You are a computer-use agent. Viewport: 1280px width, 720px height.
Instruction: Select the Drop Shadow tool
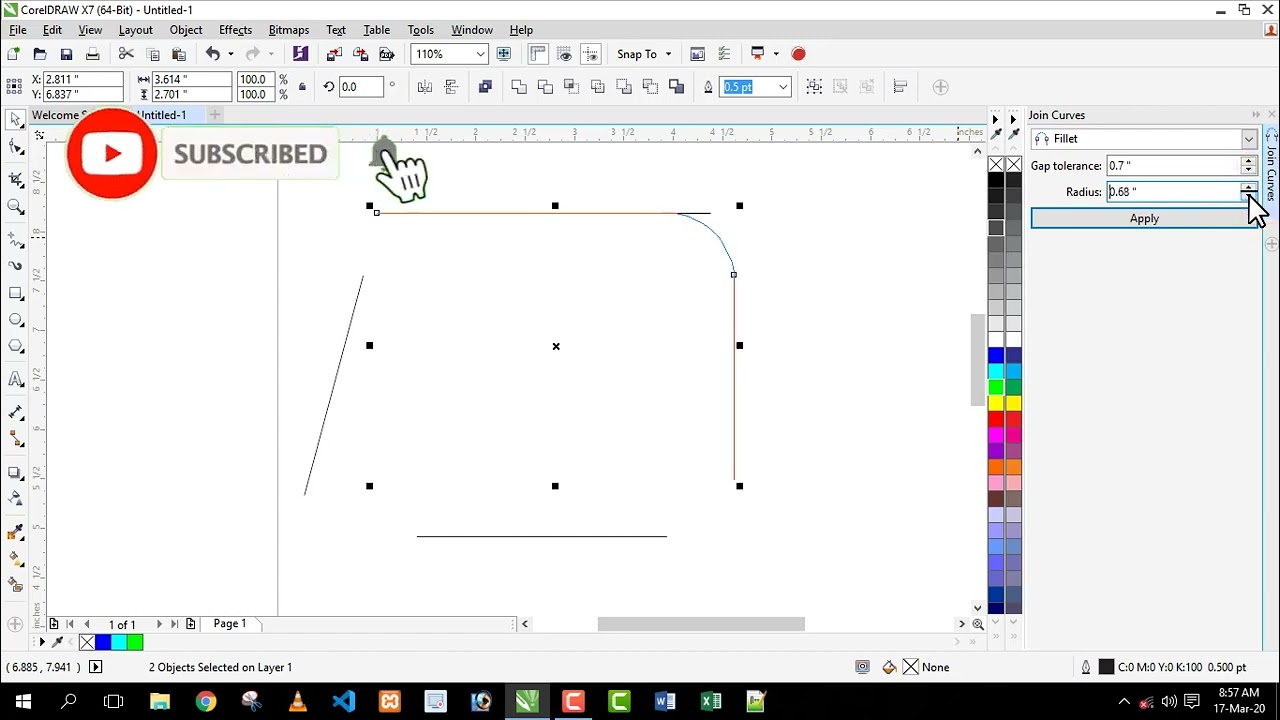[16, 472]
